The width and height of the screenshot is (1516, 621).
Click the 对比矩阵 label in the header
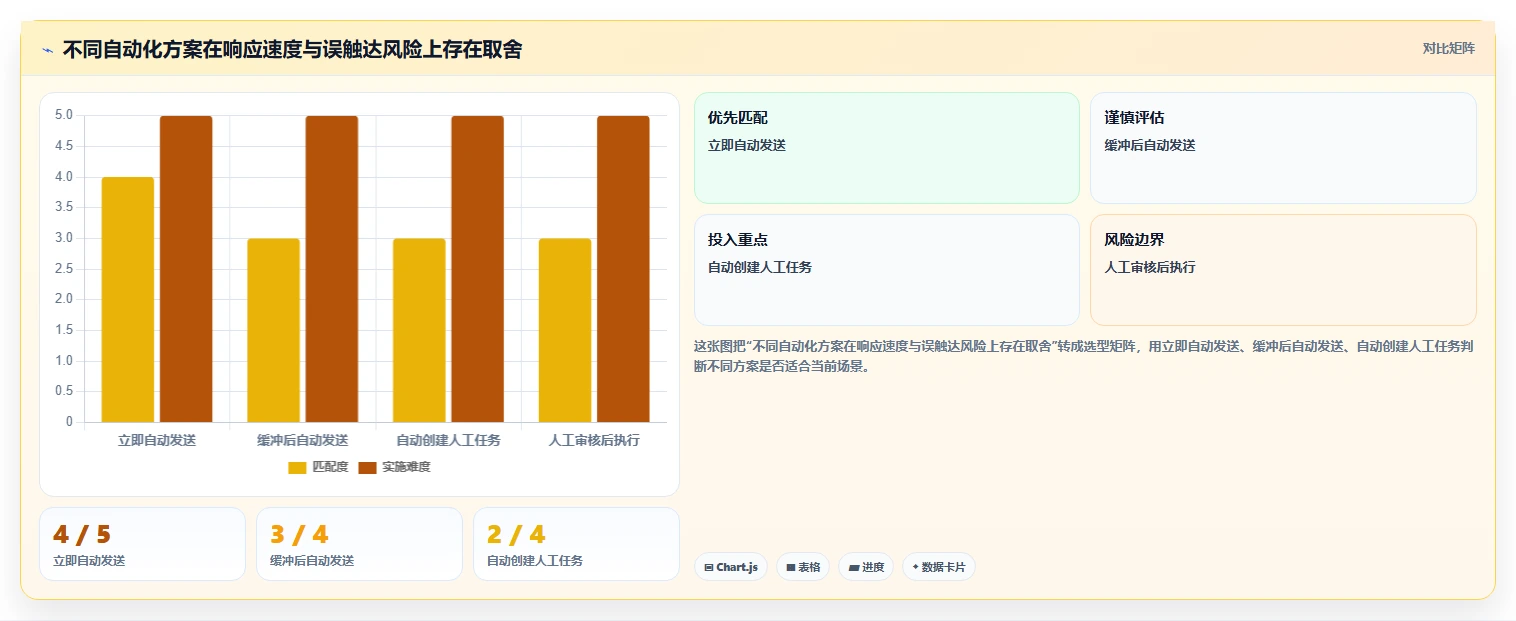click(x=1448, y=48)
